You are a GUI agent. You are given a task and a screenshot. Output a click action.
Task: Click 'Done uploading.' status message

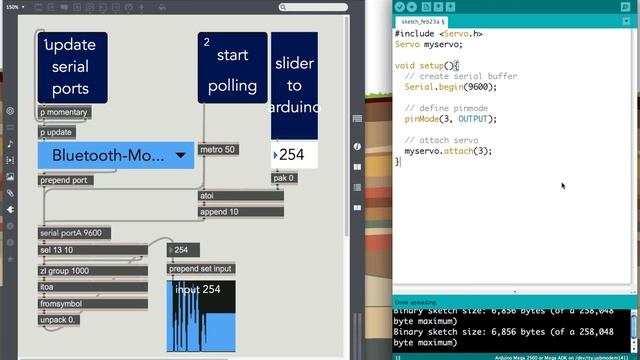pyautogui.click(x=415, y=302)
